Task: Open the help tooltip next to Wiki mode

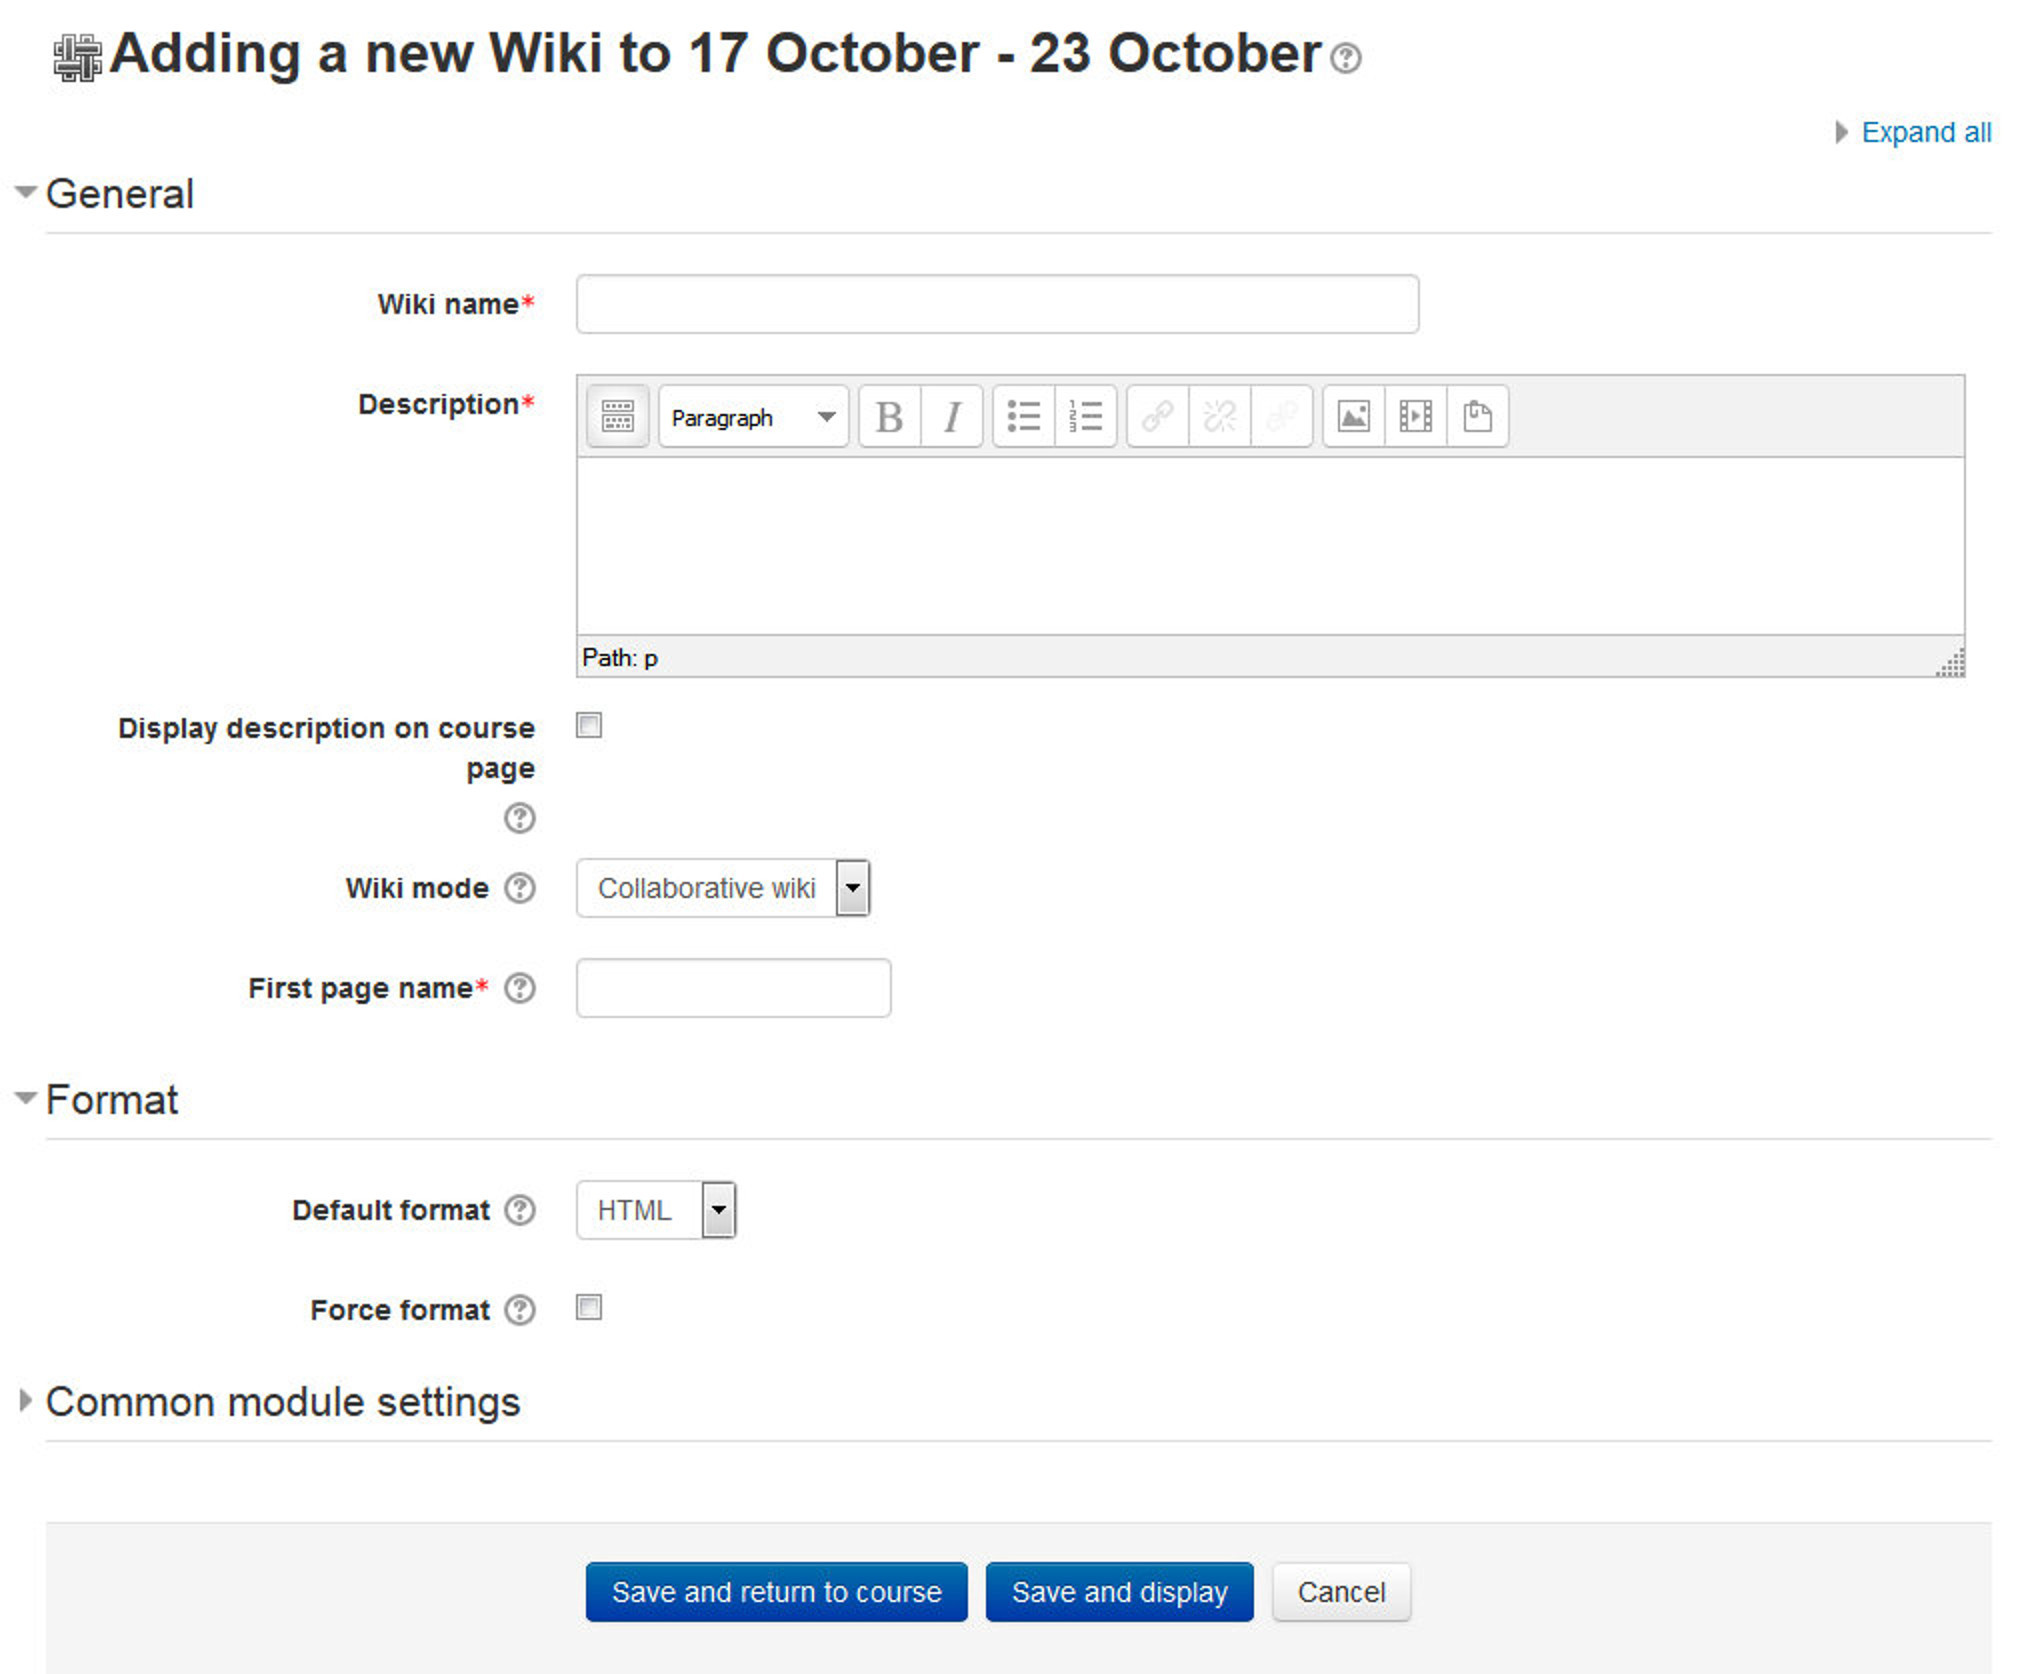Action: click(519, 888)
